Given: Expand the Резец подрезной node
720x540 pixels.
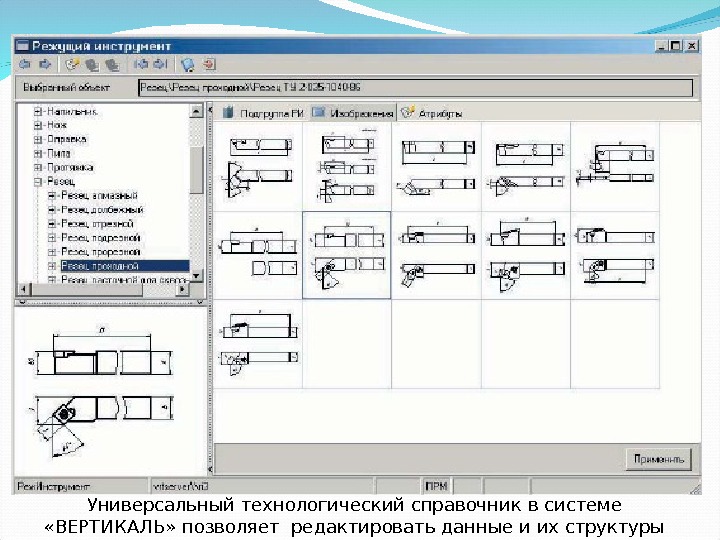Looking at the screenshot, I should click(x=52, y=238).
